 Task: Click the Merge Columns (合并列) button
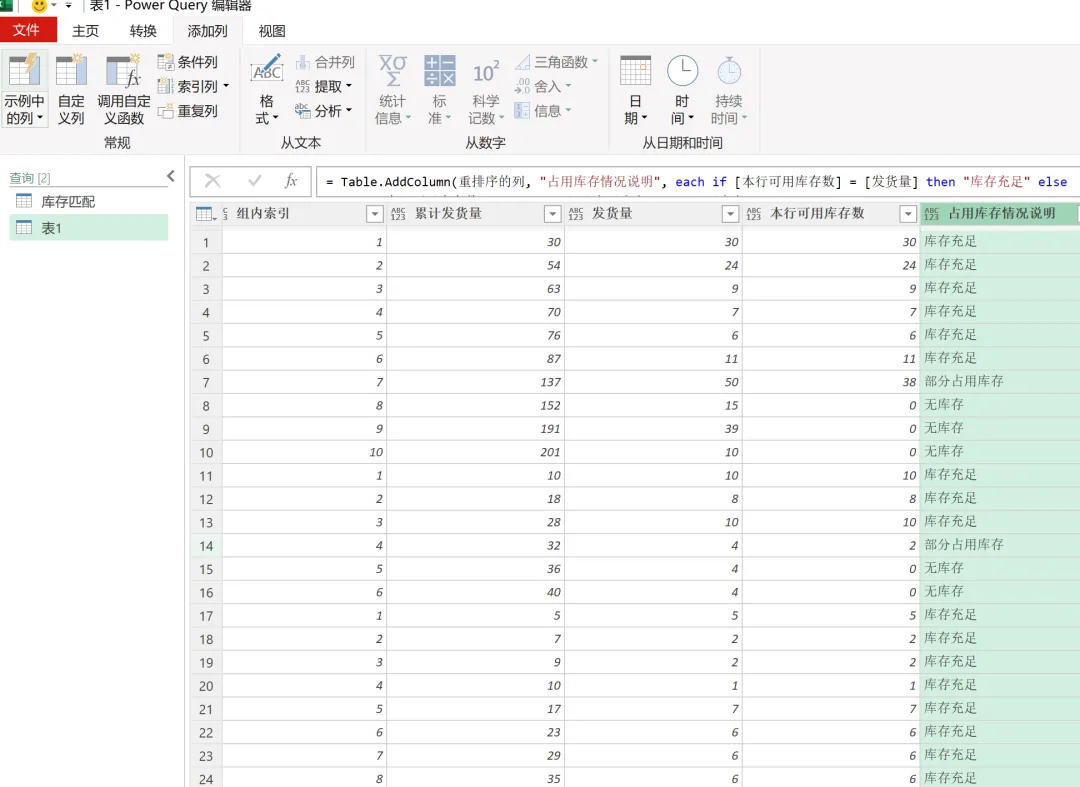pyautogui.click(x=325, y=62)
